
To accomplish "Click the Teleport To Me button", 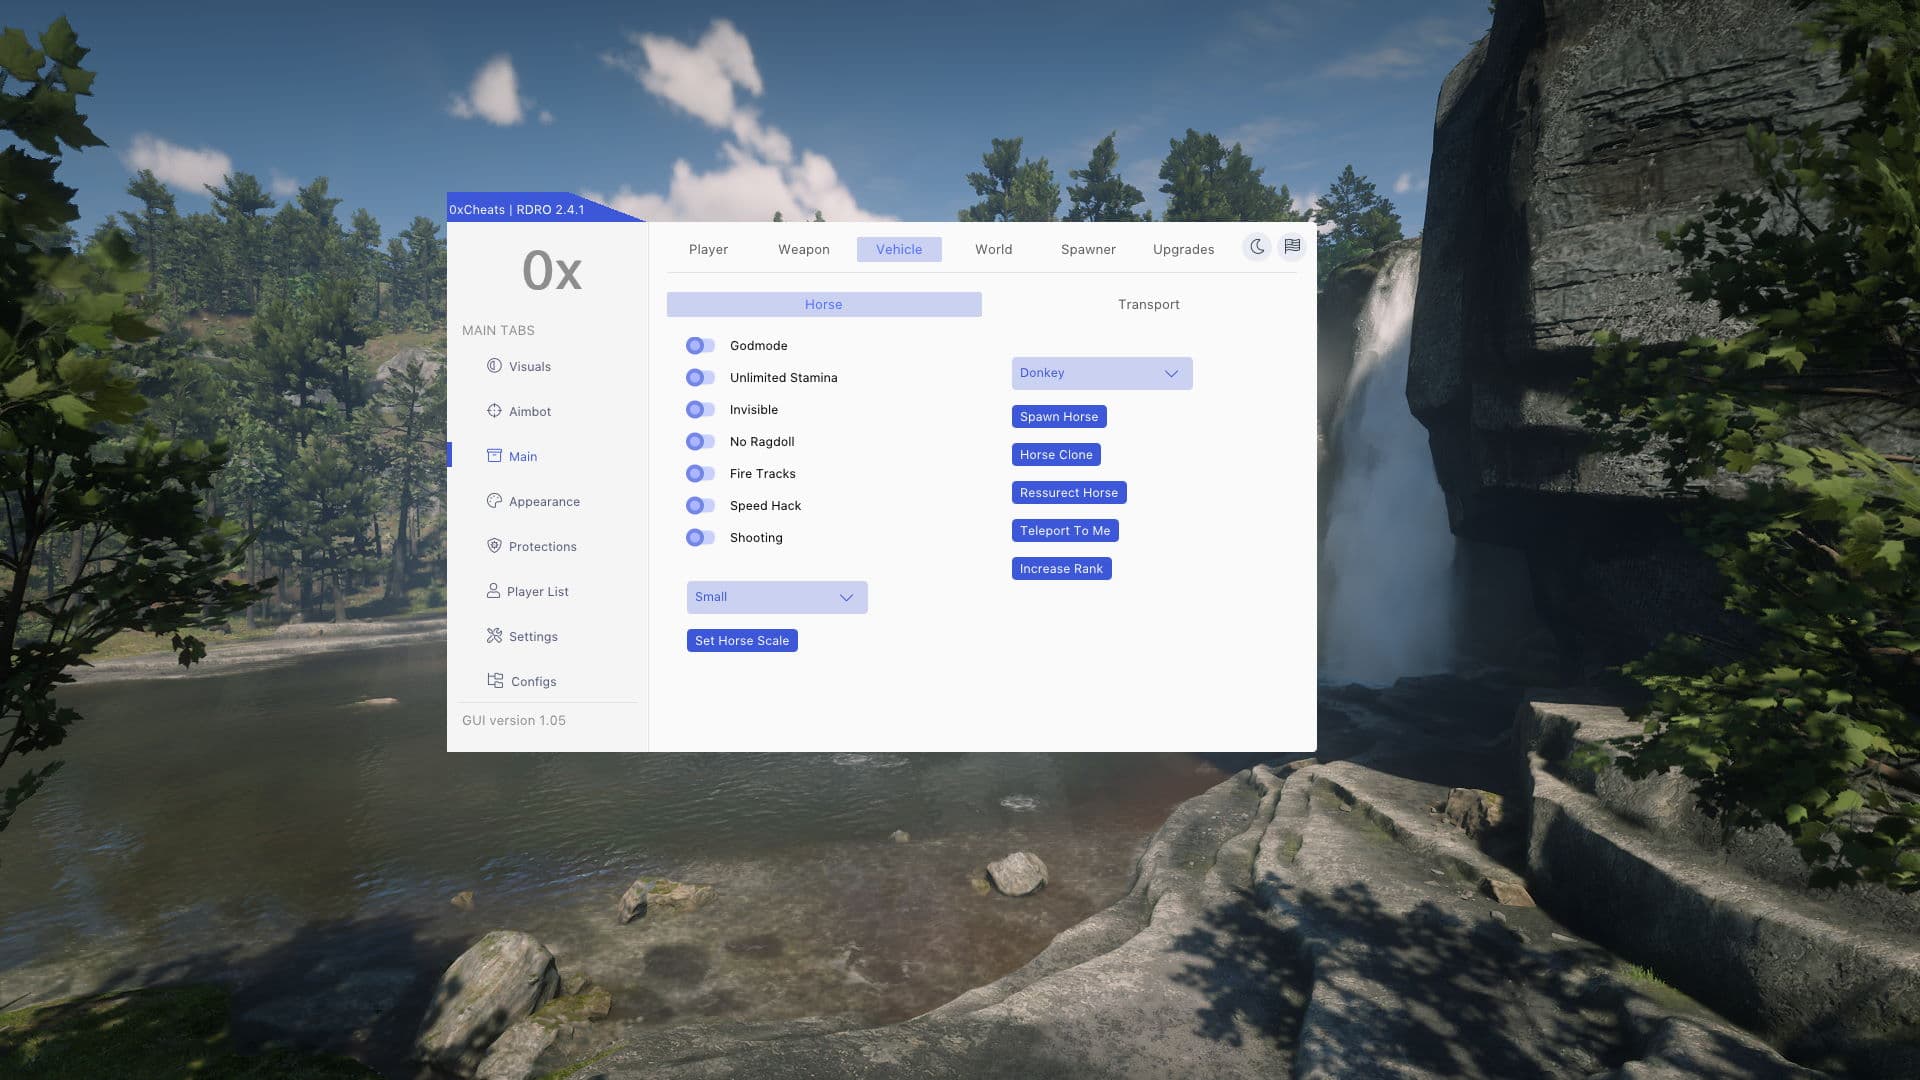I will [1064, 531].
